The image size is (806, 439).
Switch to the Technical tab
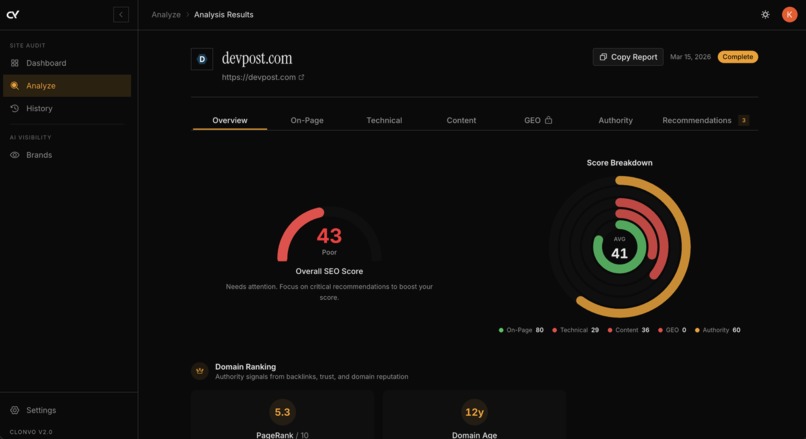click(x=384, y=120)
